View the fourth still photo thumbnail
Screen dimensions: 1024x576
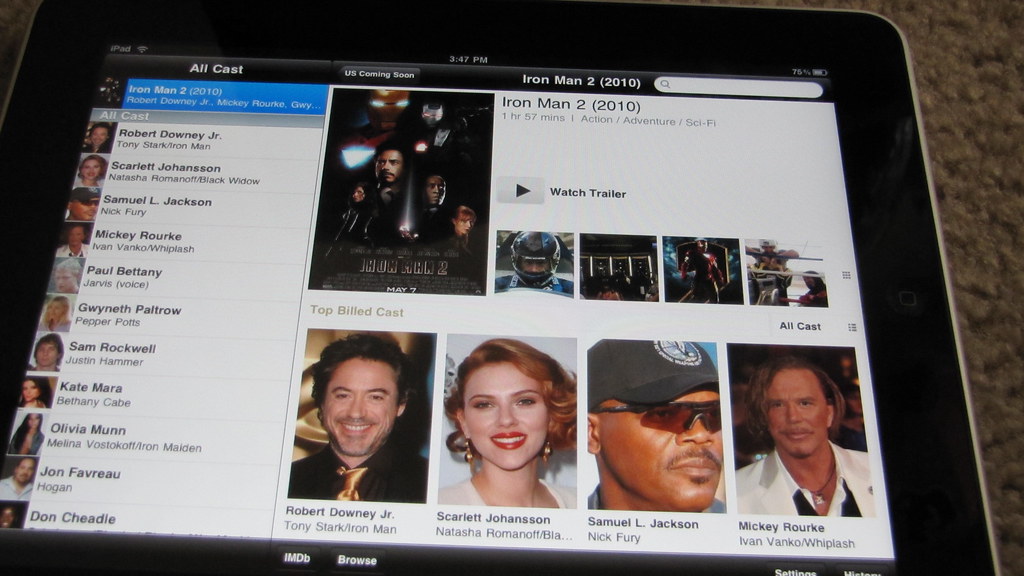pos(787,273)
